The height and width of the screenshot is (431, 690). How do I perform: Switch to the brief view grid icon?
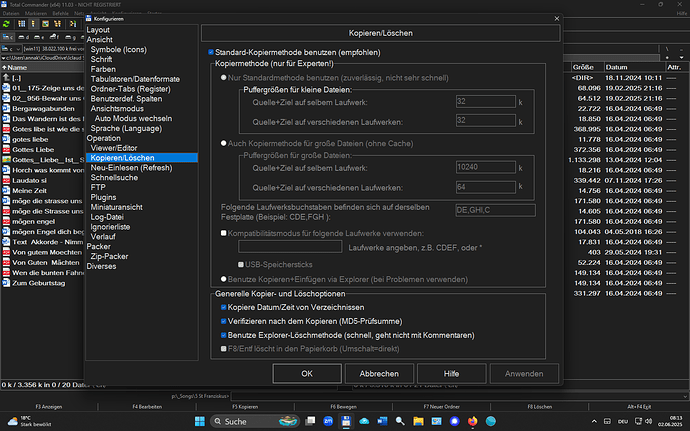22,24
